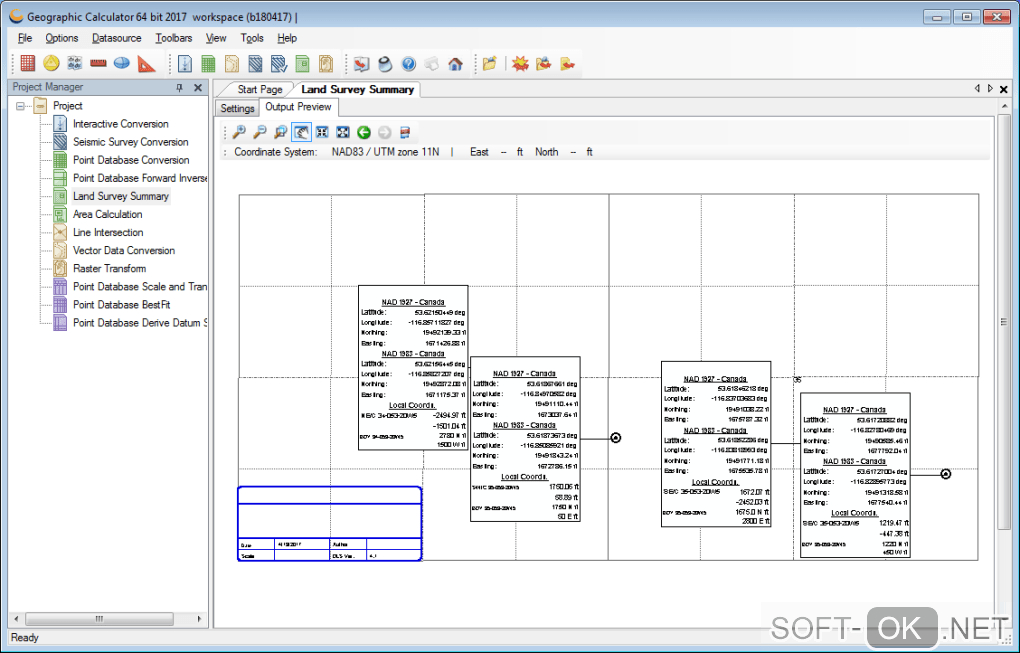Click the zoom in magnifier icon

[239, 132]
